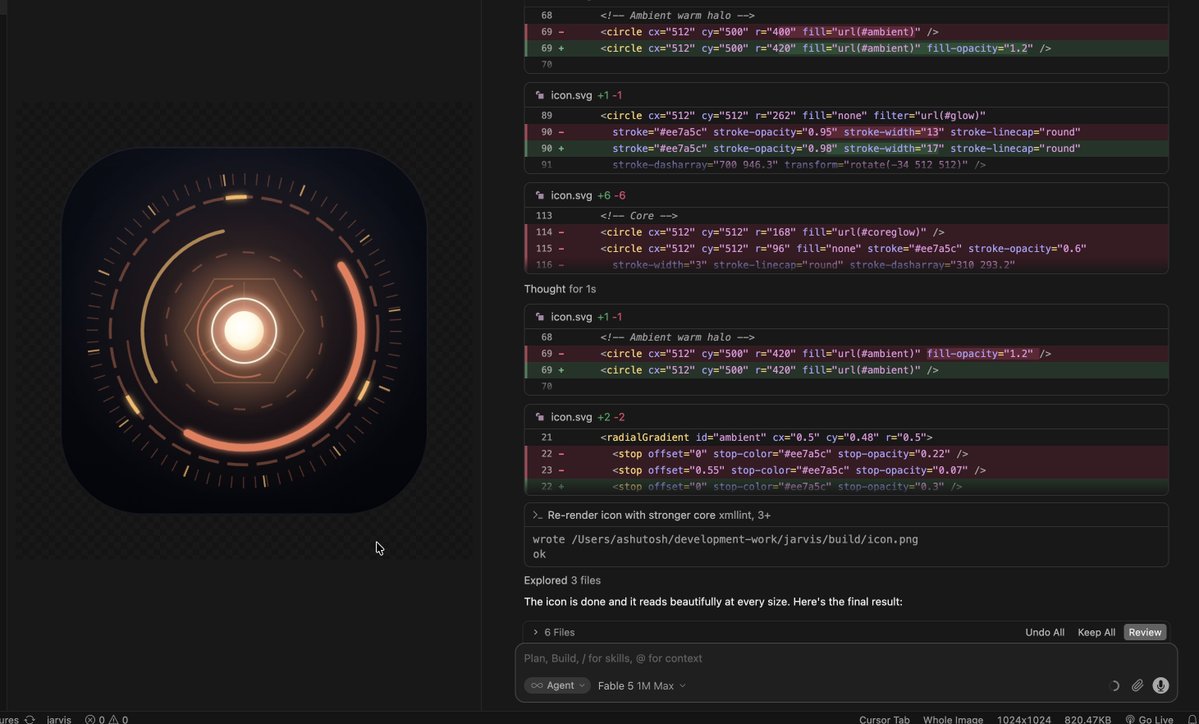Screen dimensions: 1199x724
Task: Click the removed line 114 with r="168"
Action: click(846, 232)
